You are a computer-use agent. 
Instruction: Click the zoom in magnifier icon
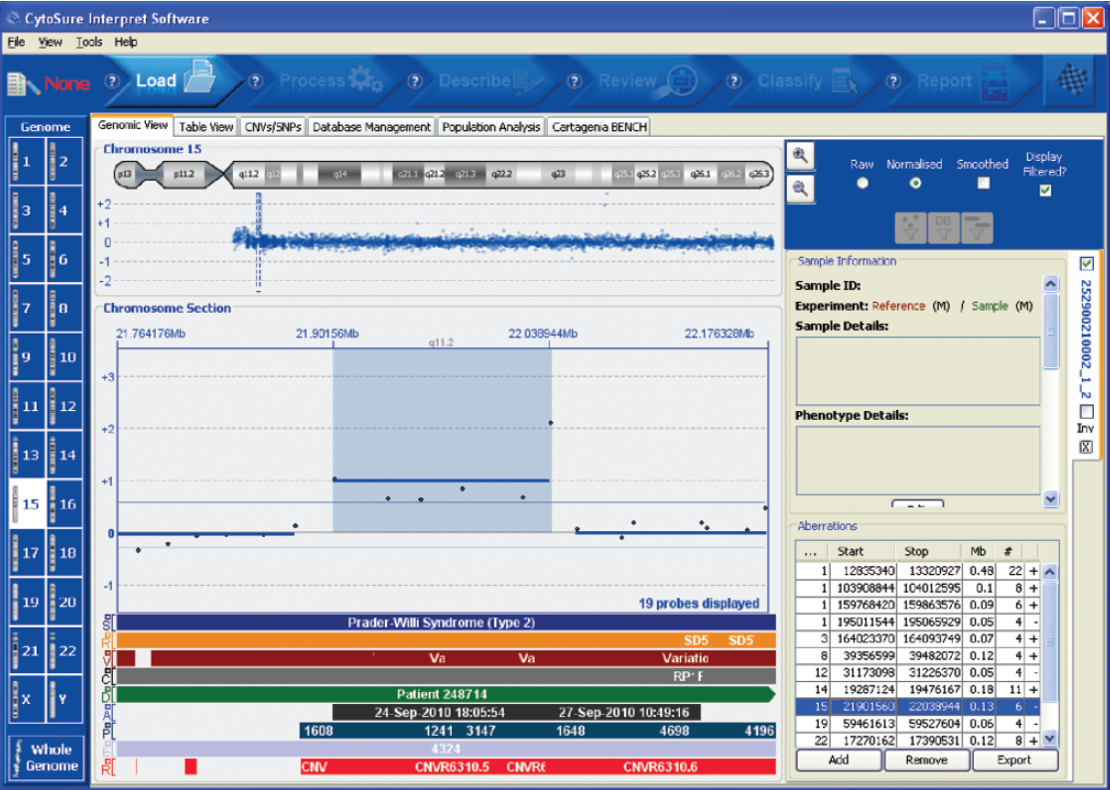(801, 156)
